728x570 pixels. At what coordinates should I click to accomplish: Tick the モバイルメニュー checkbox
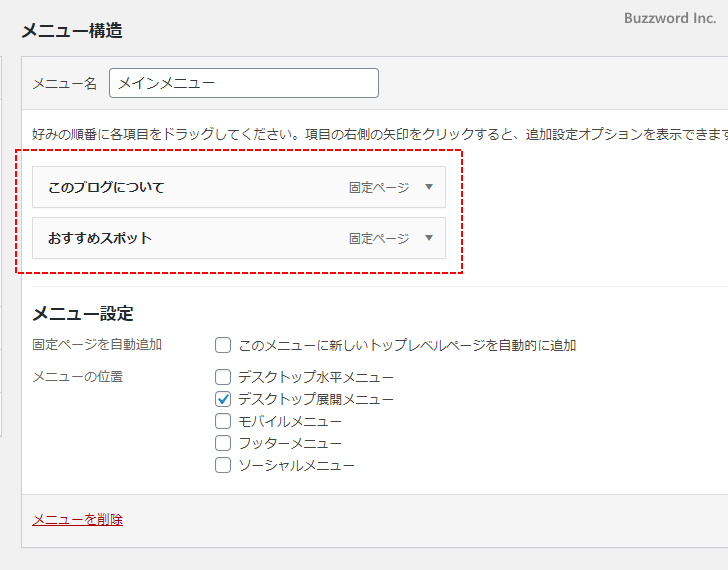pyautogui.click(x=223, y=421)
